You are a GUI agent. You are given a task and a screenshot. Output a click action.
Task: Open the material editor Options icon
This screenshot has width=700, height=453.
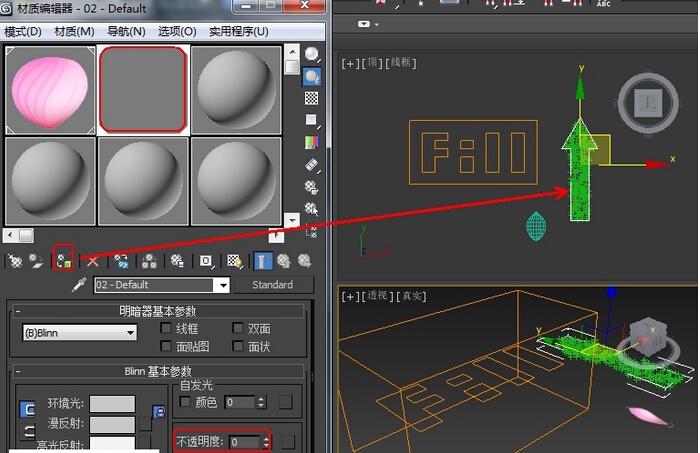311,187
